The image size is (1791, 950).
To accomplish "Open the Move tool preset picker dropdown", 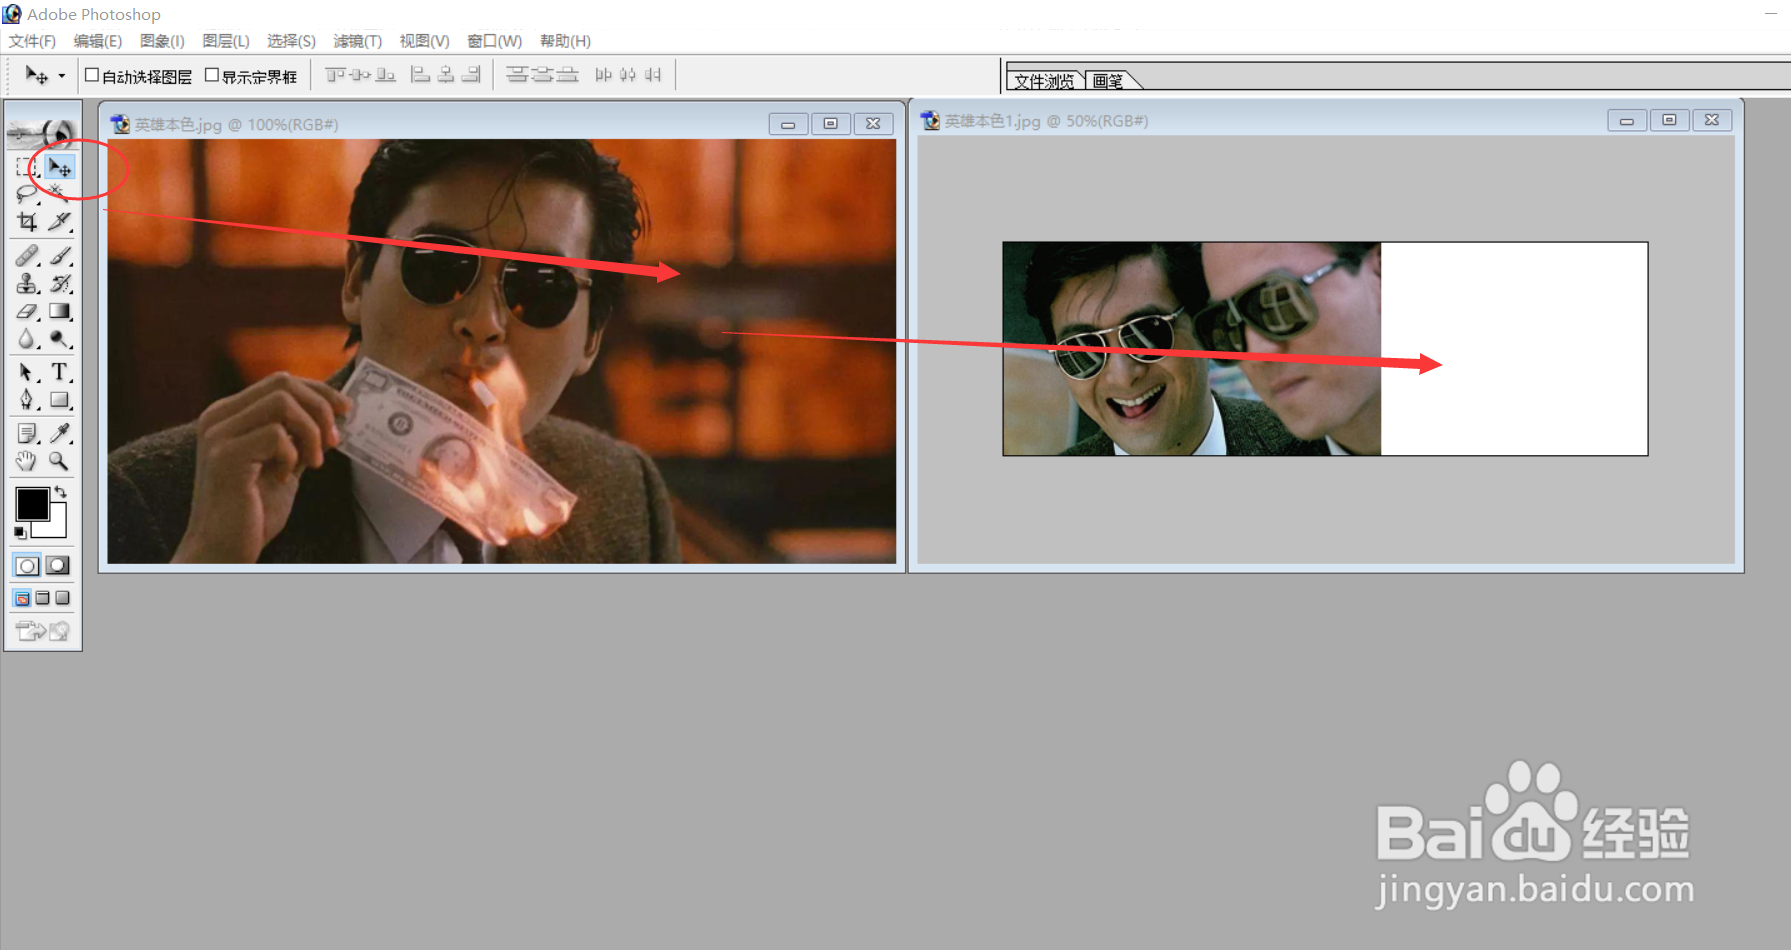I will [61, 76].
